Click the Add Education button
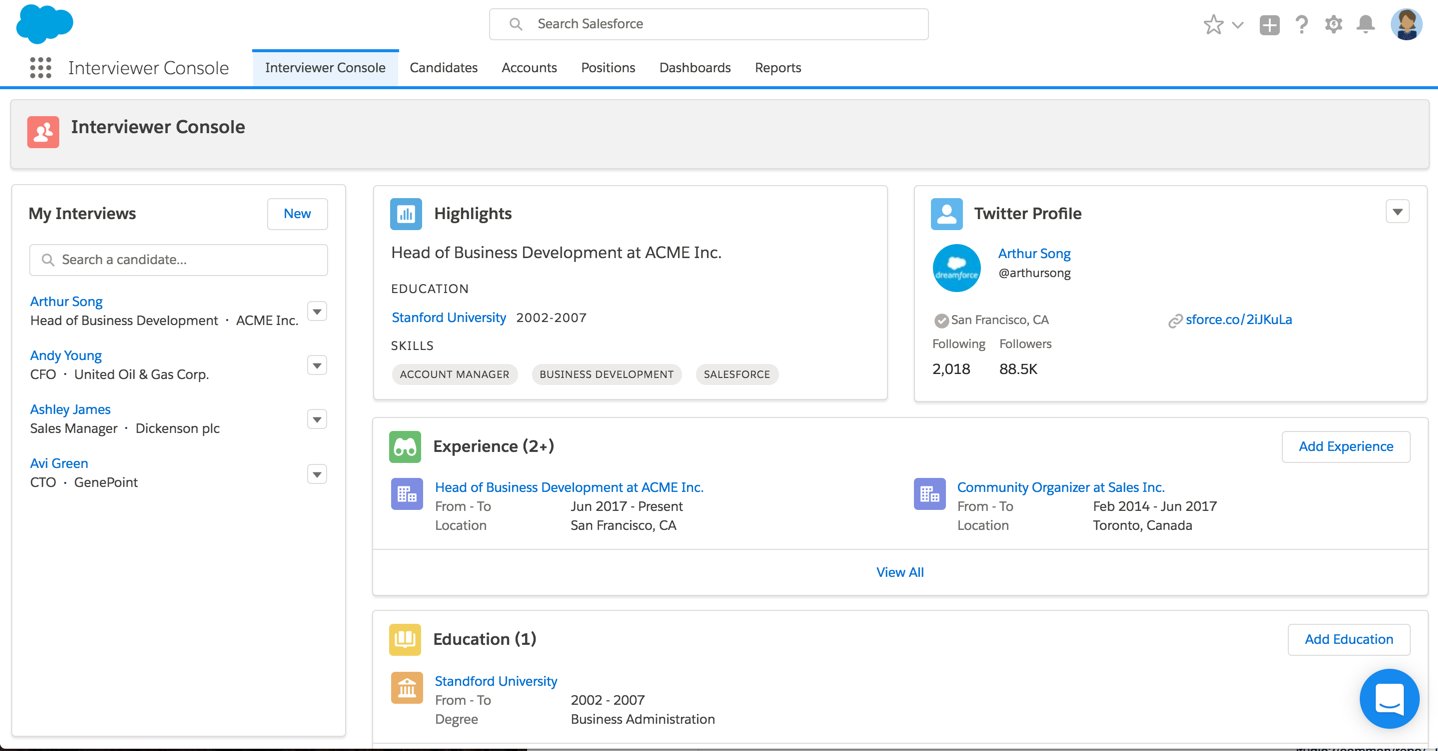The image size is (1438, 751). pyautogui.click(x=1349, y=639)
